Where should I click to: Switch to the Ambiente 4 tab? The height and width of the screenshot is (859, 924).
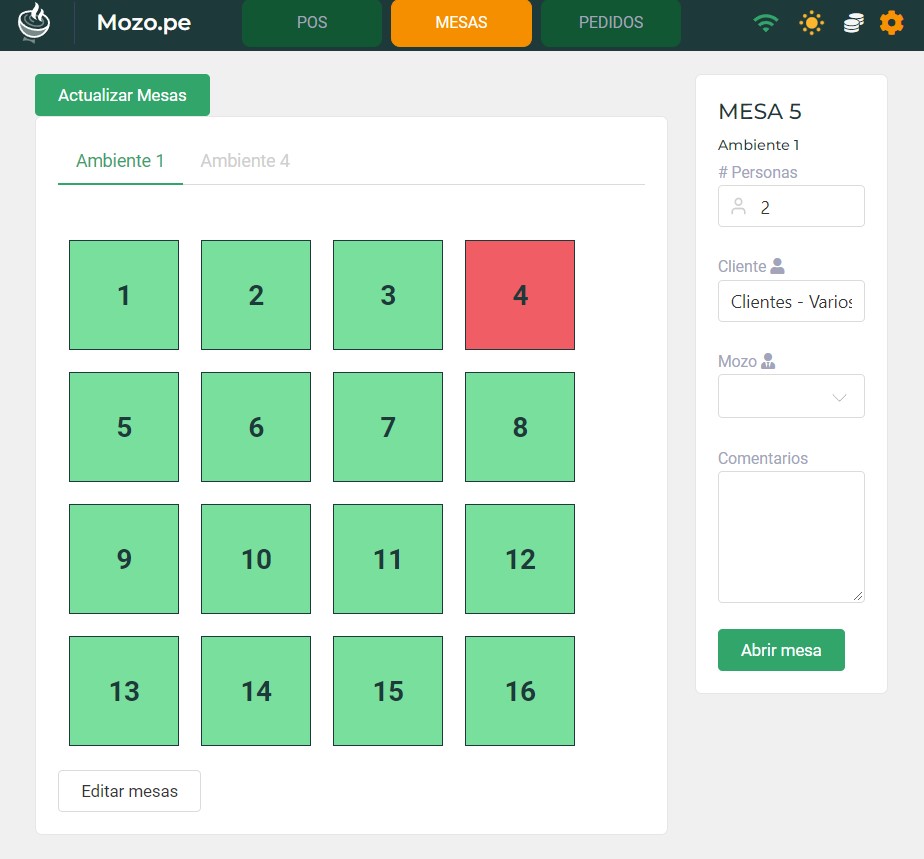tap(245, 161)
